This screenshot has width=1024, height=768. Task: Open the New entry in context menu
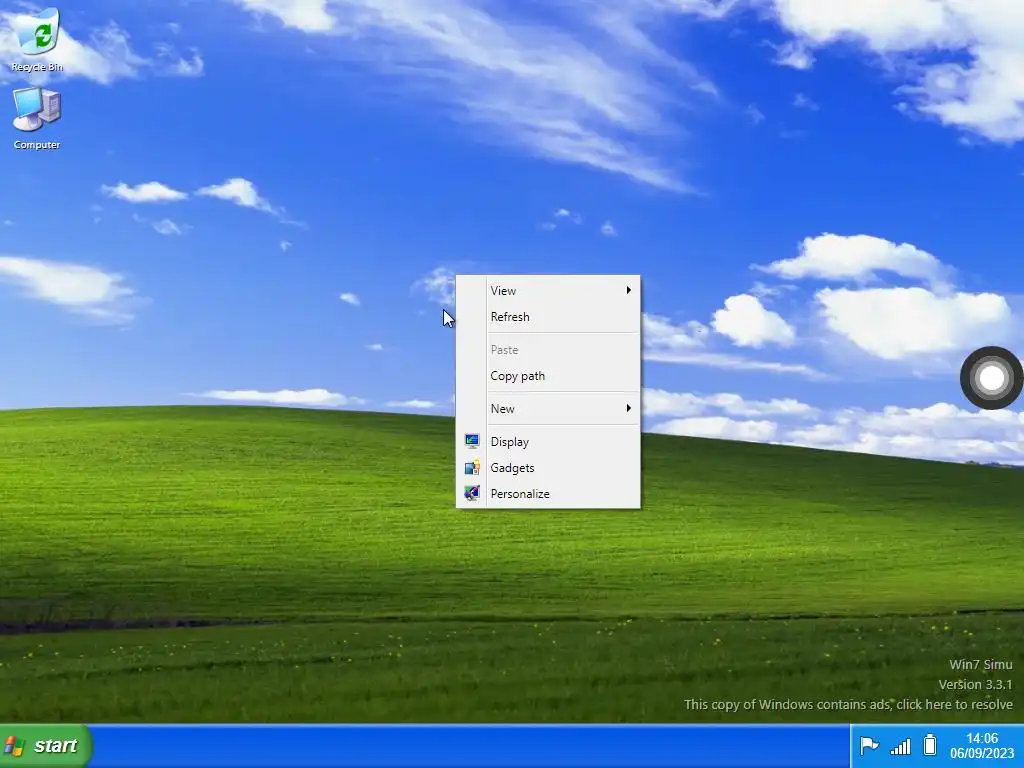coord(548,409)
